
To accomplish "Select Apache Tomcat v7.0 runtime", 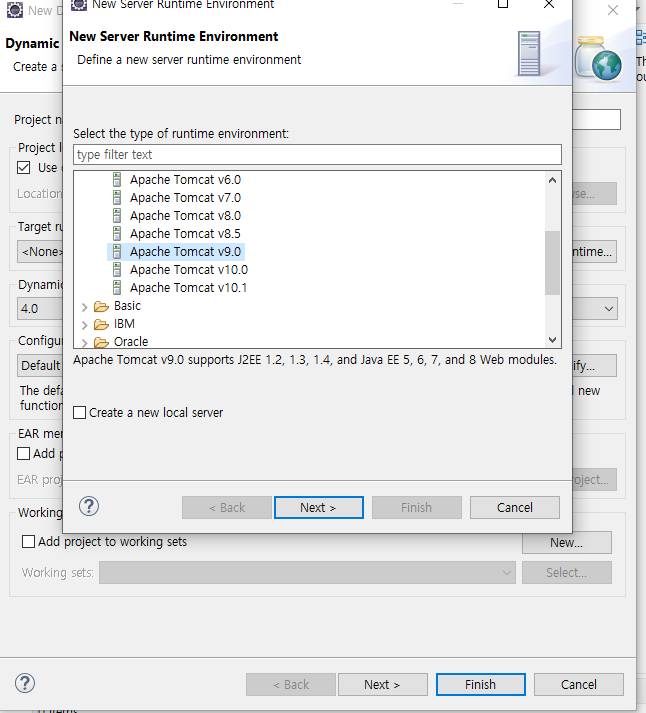I will (185, 198).
